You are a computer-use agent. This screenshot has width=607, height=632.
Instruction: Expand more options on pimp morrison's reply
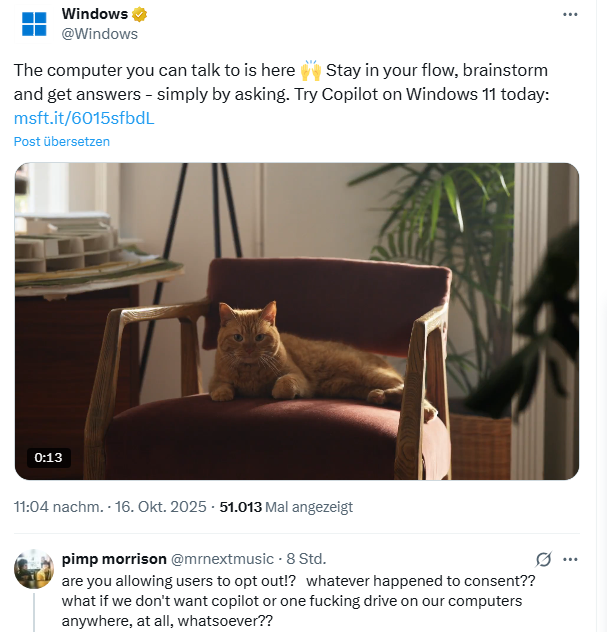571,559
